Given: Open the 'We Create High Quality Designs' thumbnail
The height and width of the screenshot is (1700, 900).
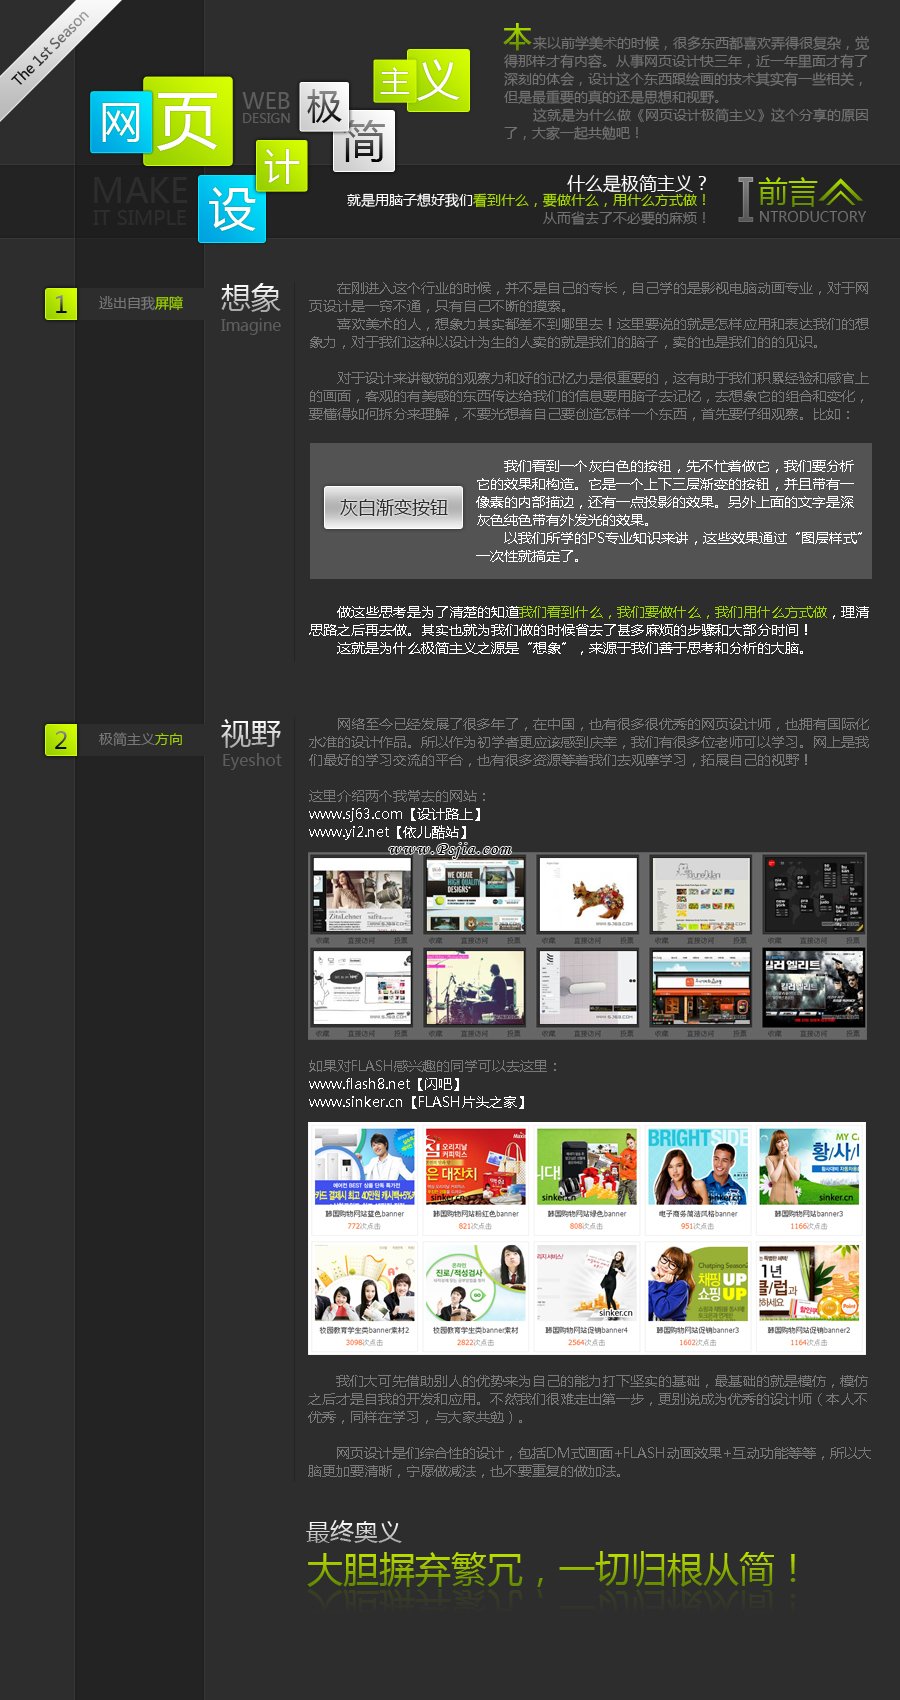Looking at the screenshot, I should 474,894.
